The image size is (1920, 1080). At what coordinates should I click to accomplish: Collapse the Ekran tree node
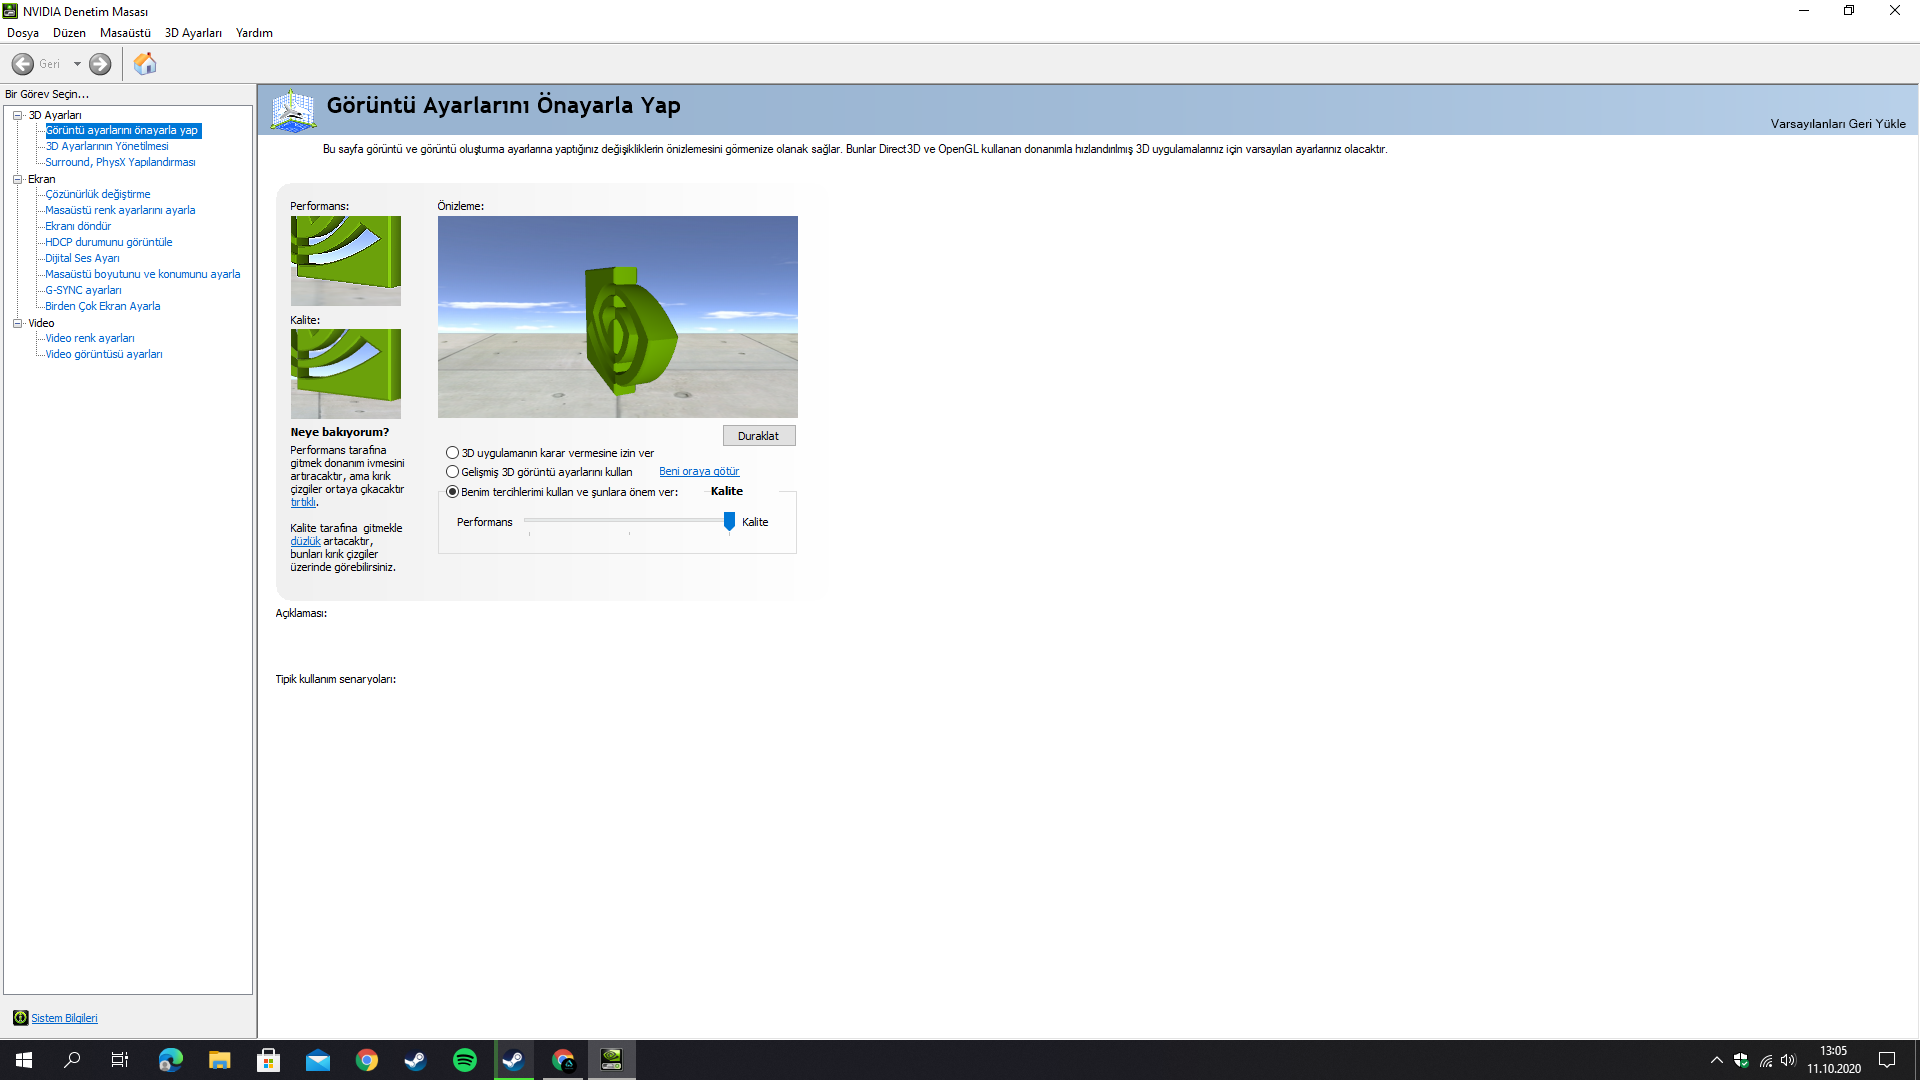pyautogui.click(x=17, y=179)
